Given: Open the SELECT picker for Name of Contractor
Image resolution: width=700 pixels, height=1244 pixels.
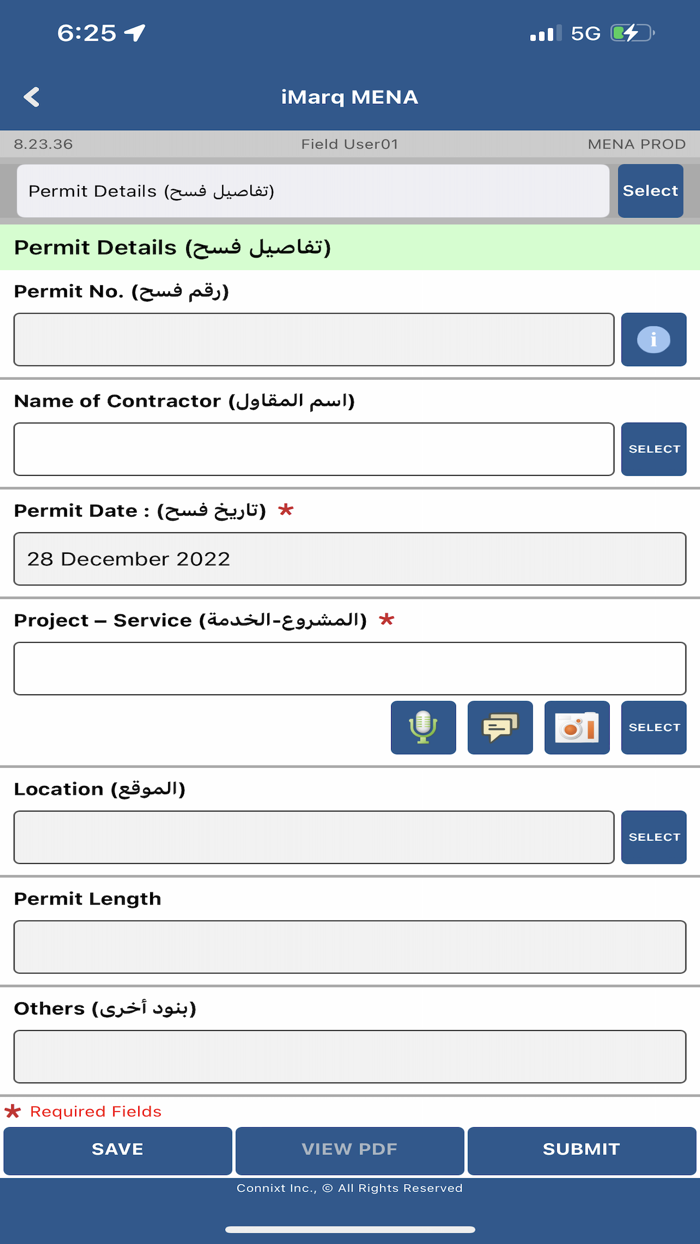Looking at the screenshot, I should (653, 448).
